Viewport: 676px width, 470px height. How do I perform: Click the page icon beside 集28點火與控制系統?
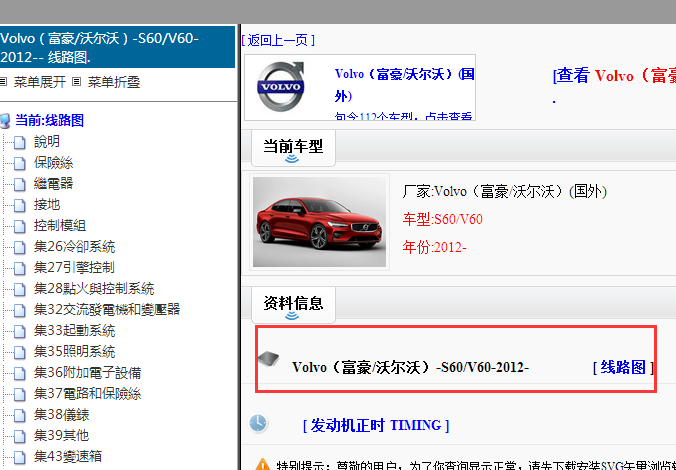(x=19, y=289)
